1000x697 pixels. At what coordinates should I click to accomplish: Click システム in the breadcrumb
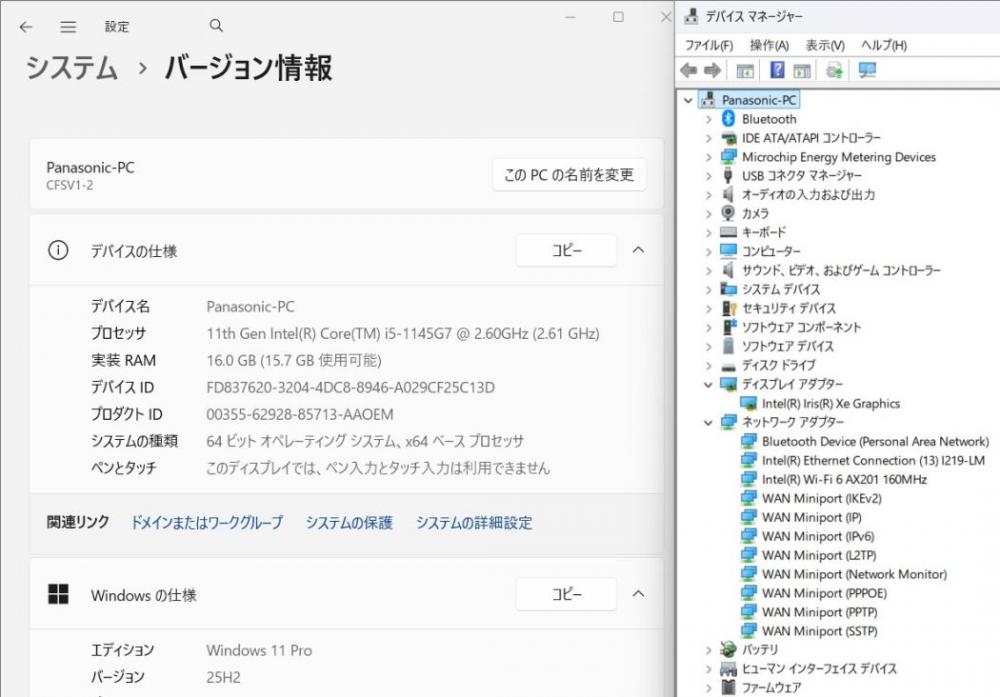pos(71,68)
